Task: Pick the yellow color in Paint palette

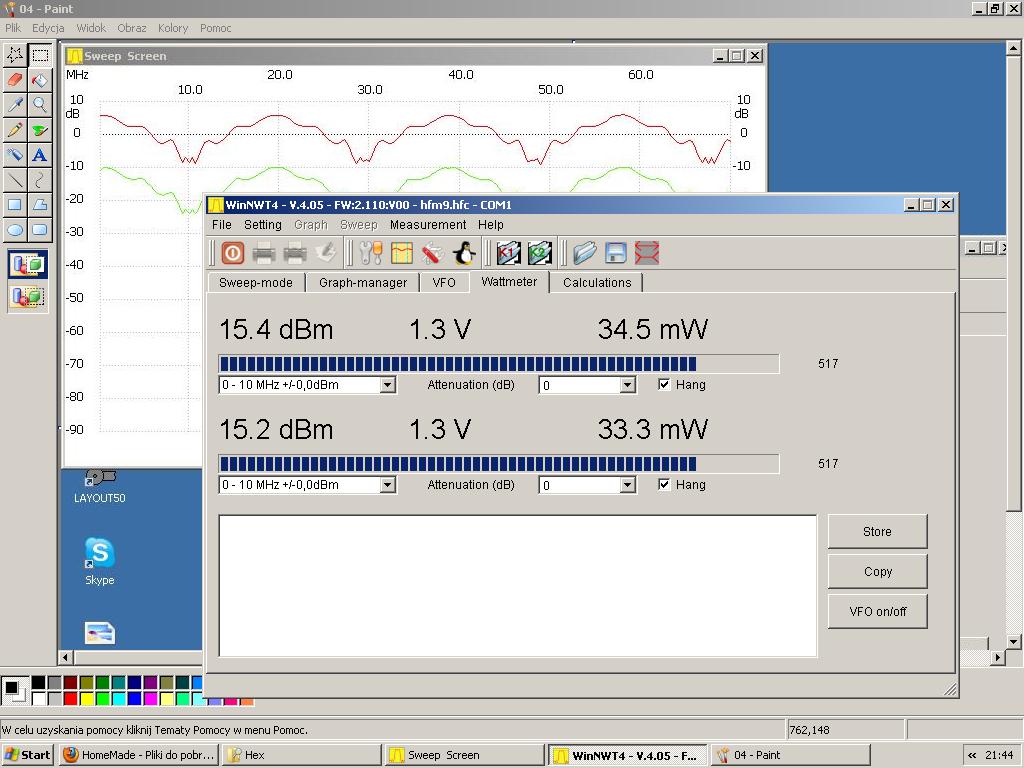Action: tap(87, 699)
